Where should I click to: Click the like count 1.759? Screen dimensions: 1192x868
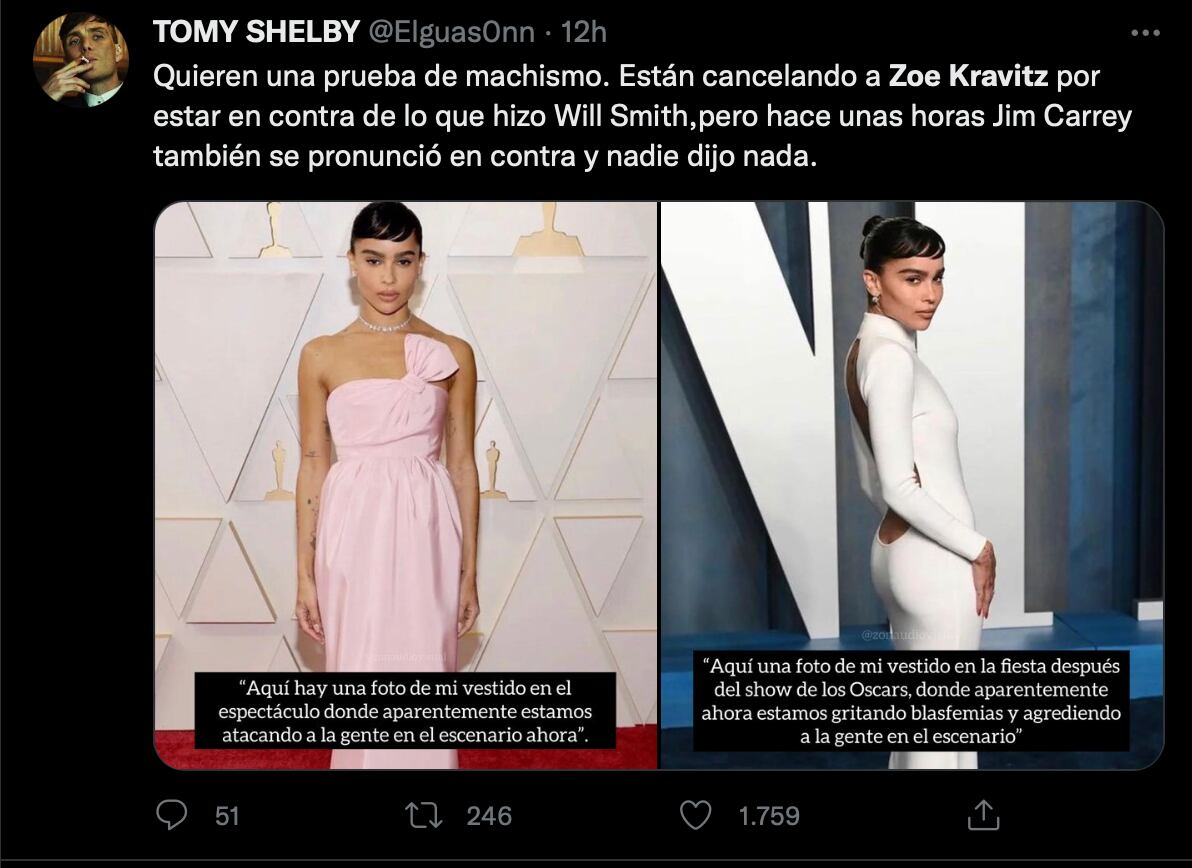pyautogui.click(x=769, y=816)
